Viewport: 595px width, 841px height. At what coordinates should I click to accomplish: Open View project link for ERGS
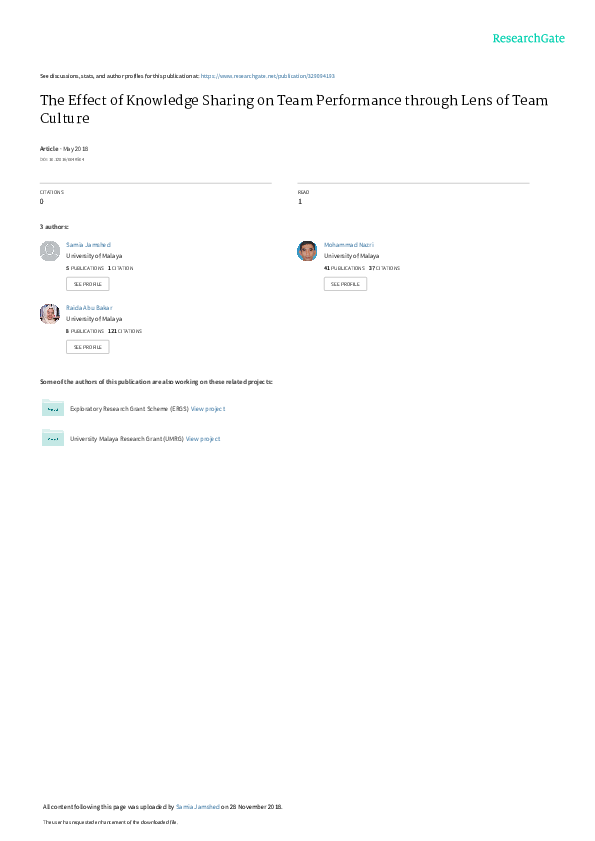208,409
